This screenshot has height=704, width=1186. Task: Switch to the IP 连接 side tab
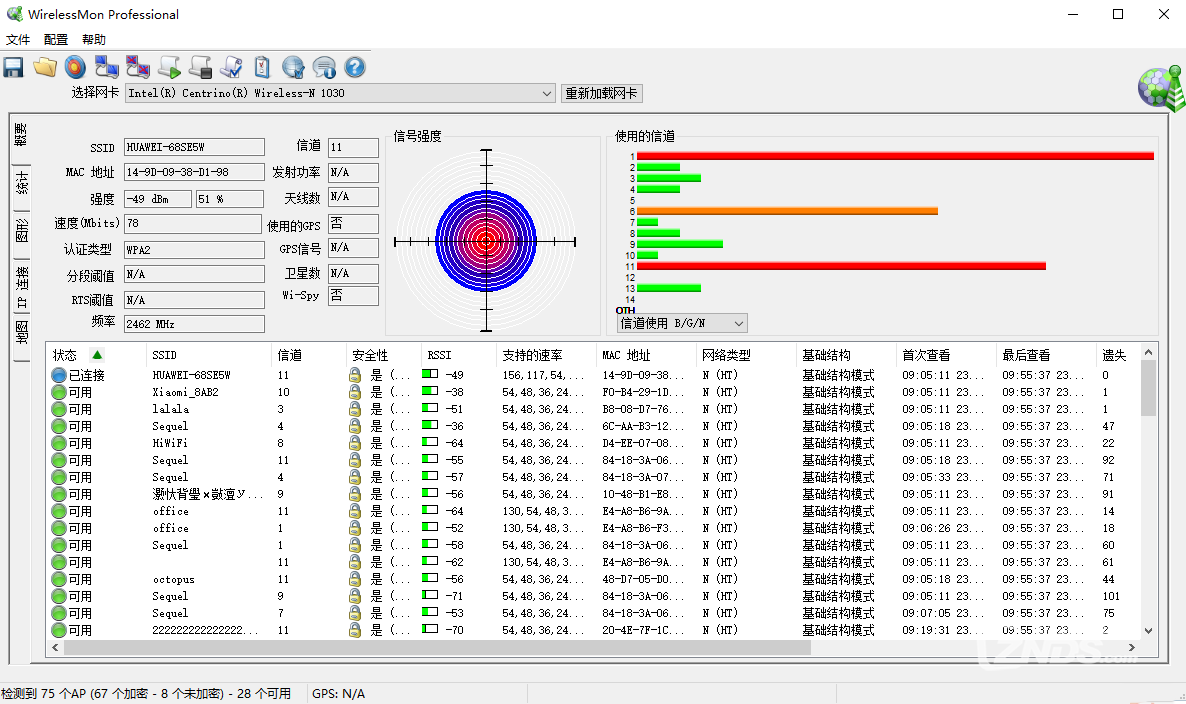pos(21,288)
